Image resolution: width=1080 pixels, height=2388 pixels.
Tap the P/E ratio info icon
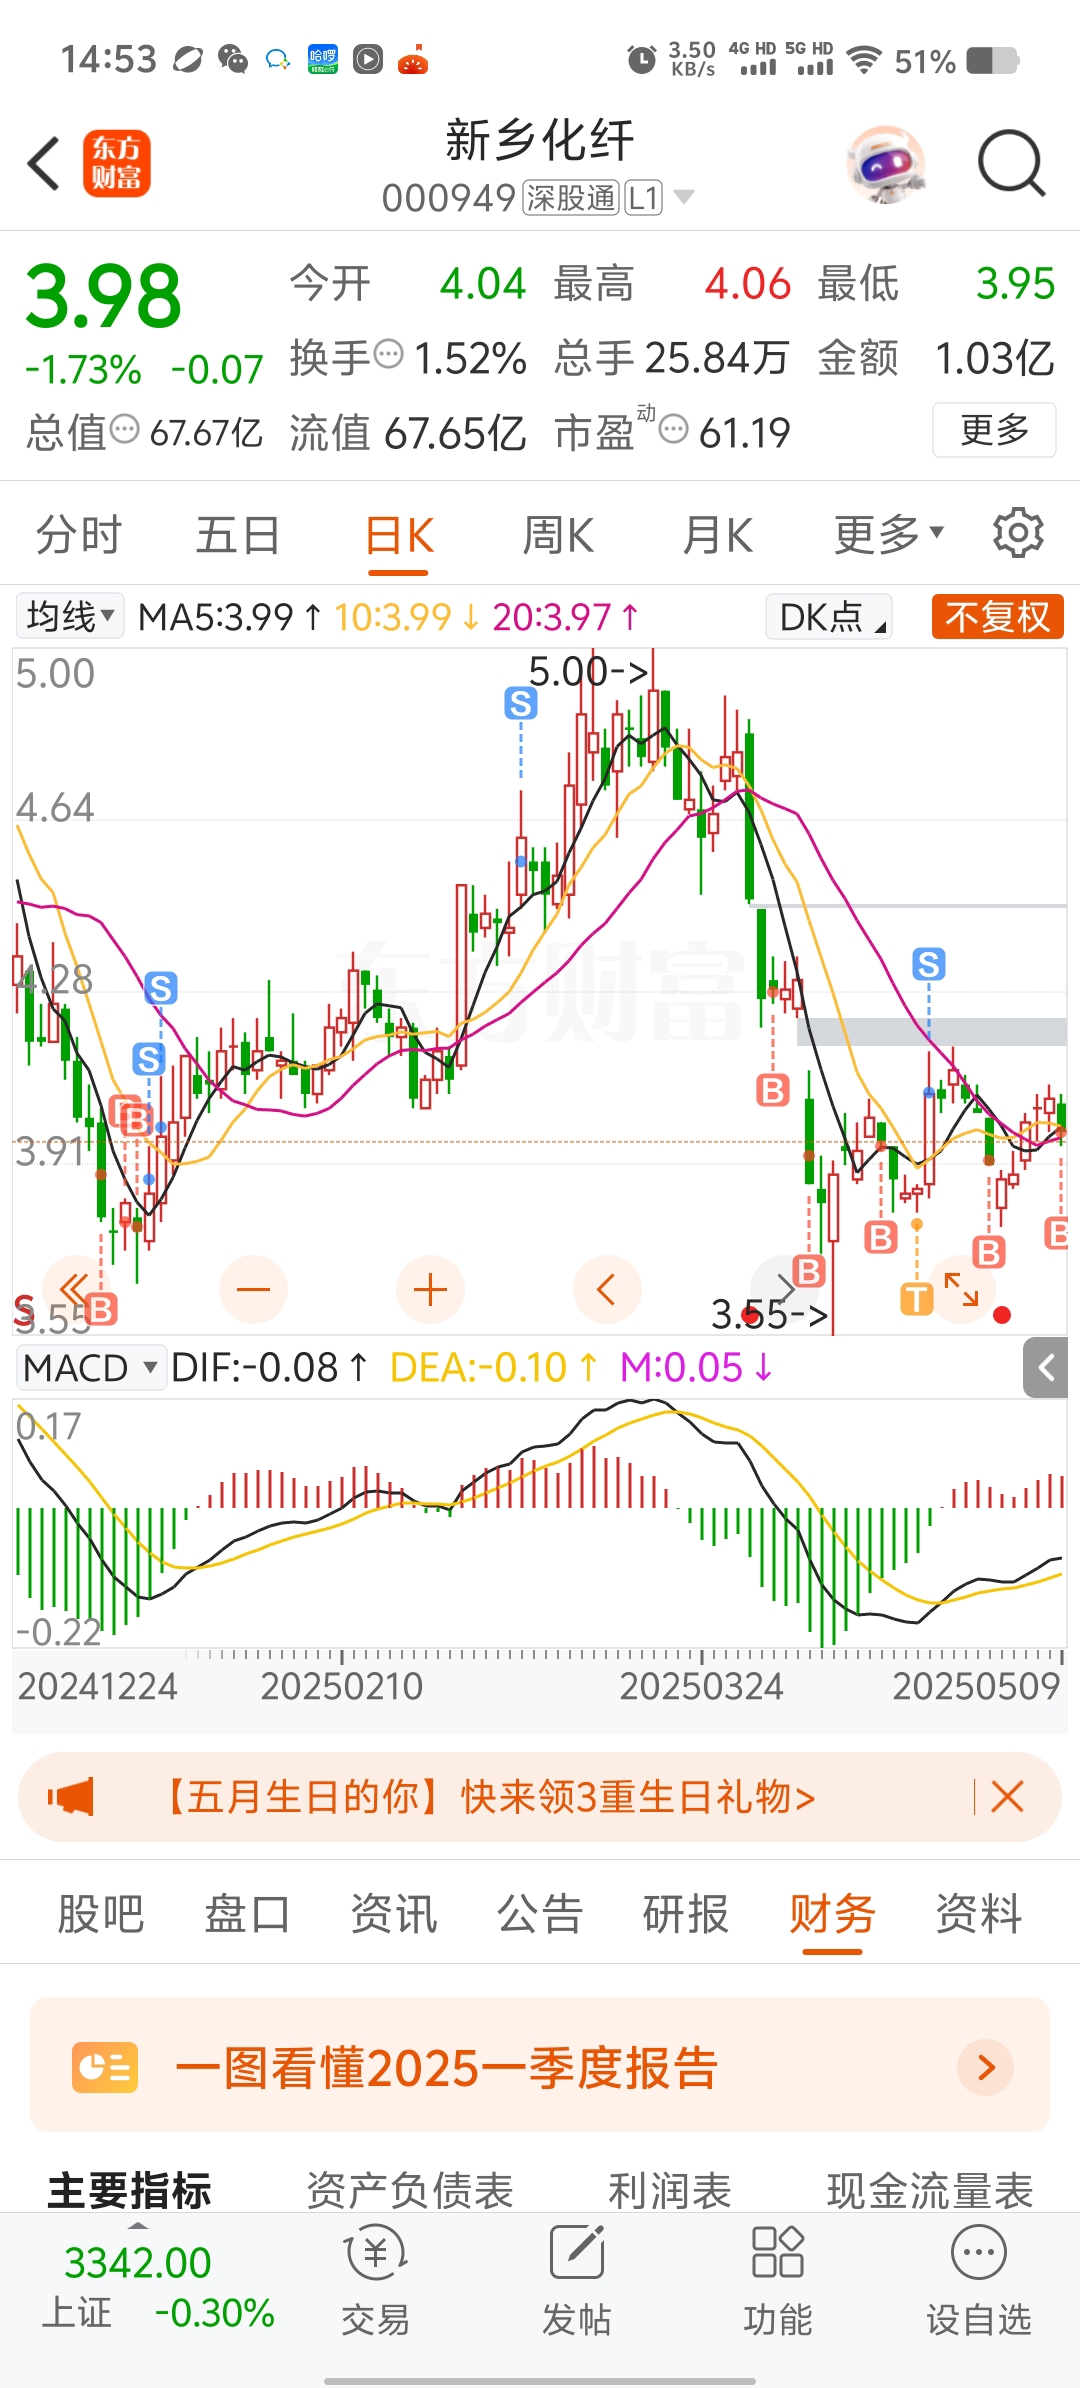(674, 430)
